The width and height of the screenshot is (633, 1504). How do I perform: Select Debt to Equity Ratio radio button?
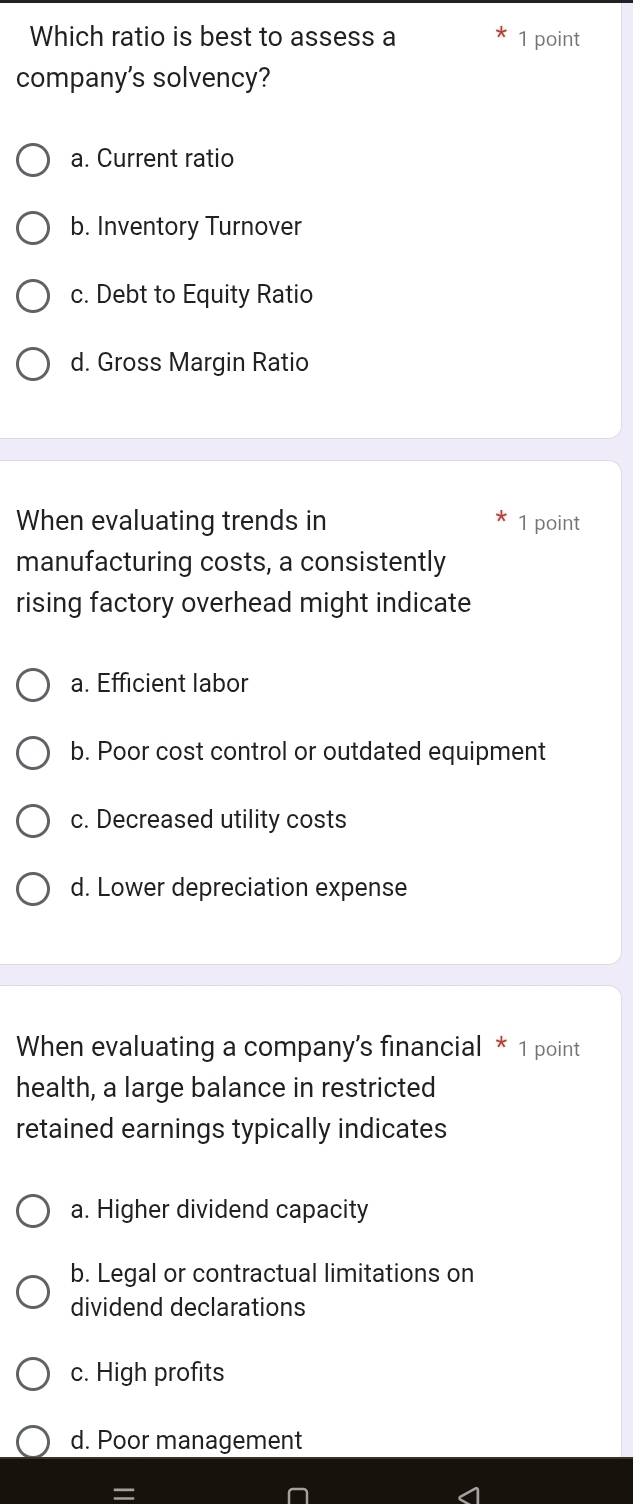(33, 295)
